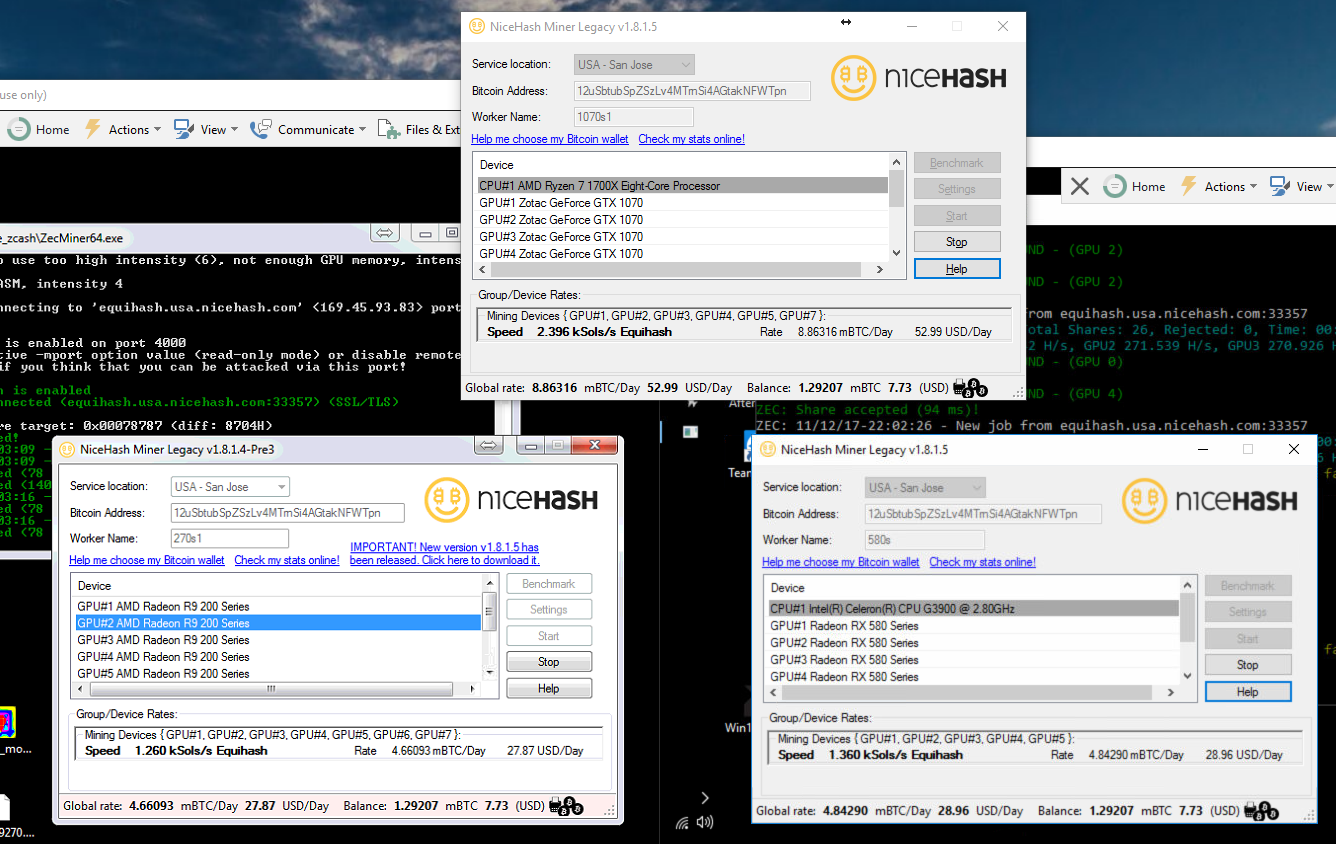Click Worker Name field showing 1070s1
The height and width of the screenshot is (844, 1336).
pos(634,117)
